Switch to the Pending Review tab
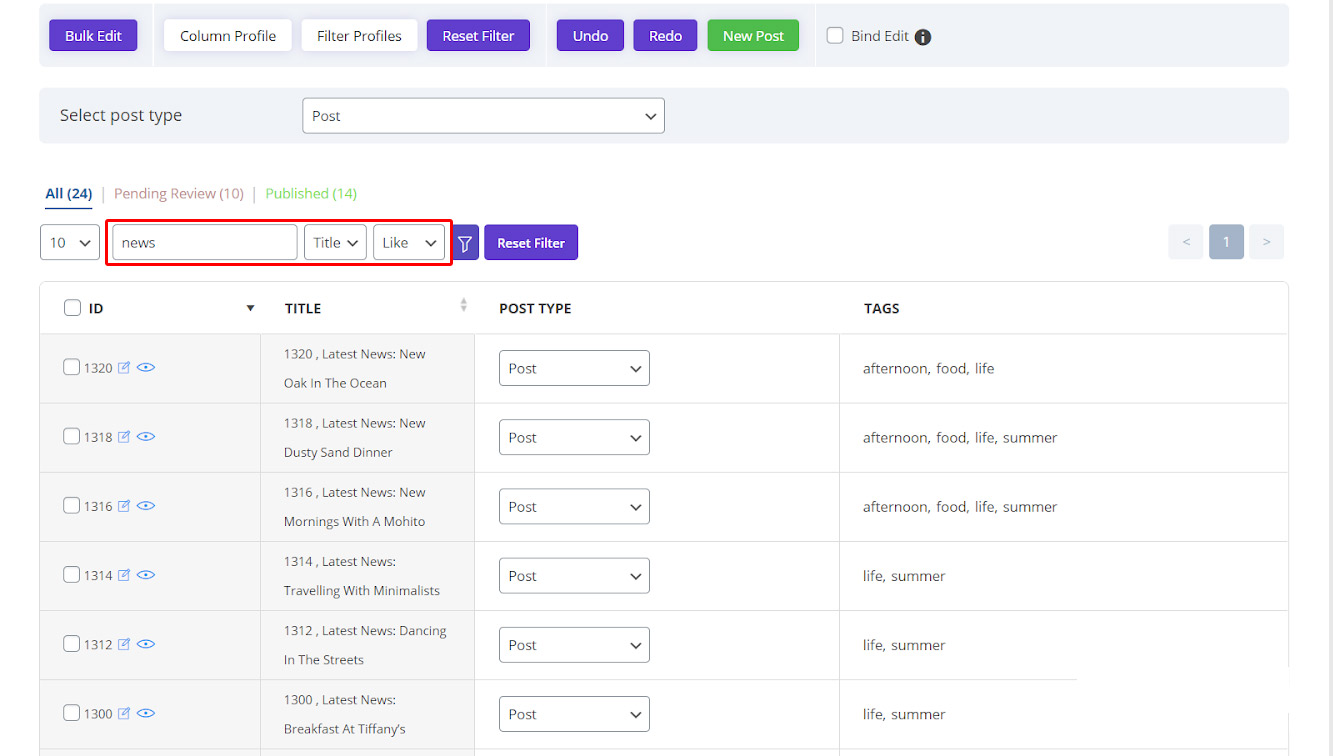 coord(178,193)
